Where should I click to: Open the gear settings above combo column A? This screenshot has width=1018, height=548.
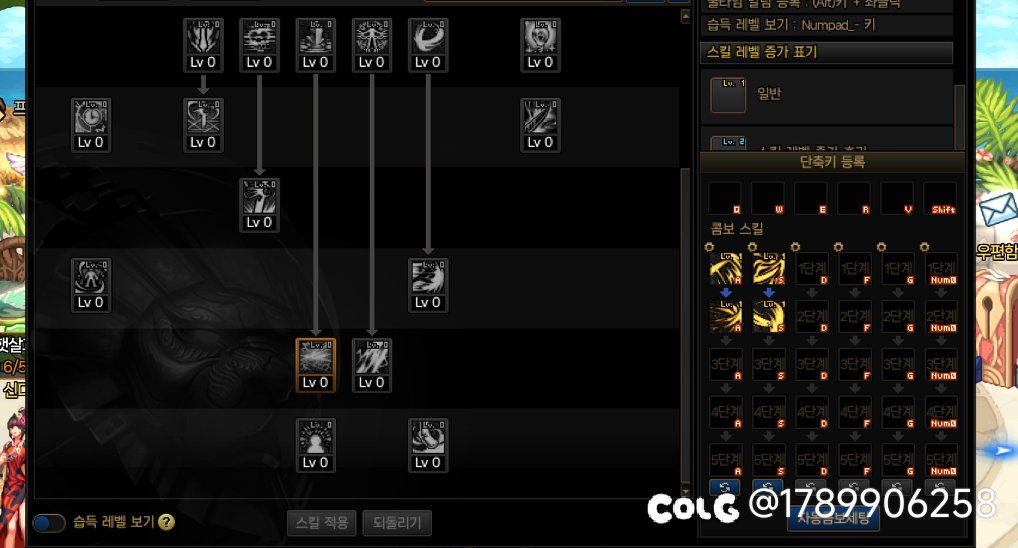point(709,247)
